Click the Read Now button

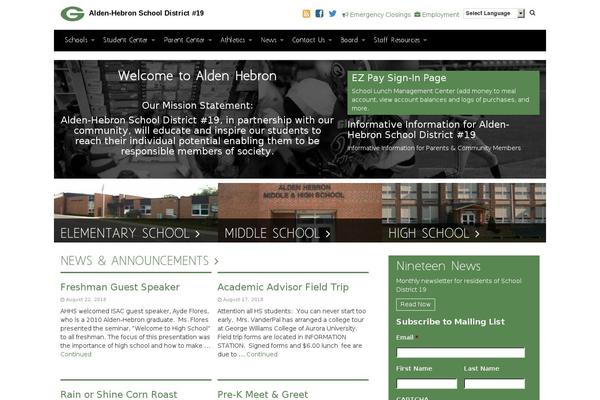coord(416,304)
